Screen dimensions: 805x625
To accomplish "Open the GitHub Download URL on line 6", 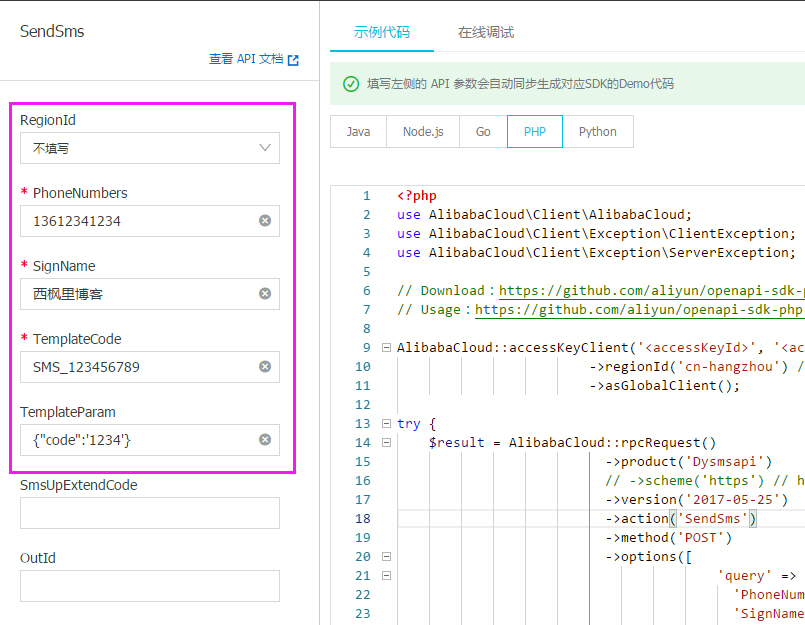I will click(x=652, y=291).
